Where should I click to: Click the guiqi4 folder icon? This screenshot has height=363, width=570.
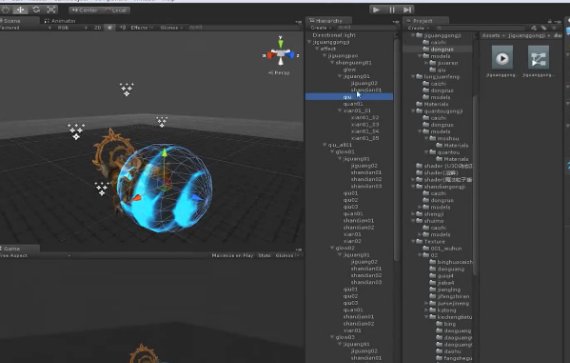(x=432, y=276)
